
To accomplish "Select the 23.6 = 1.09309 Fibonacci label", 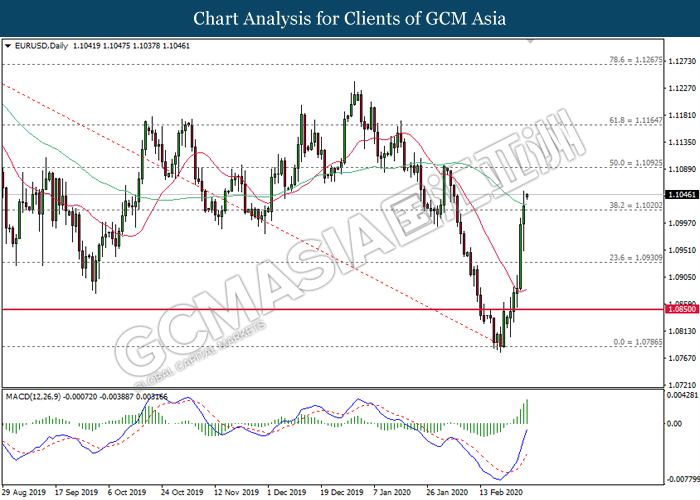I will pos(636,258).
